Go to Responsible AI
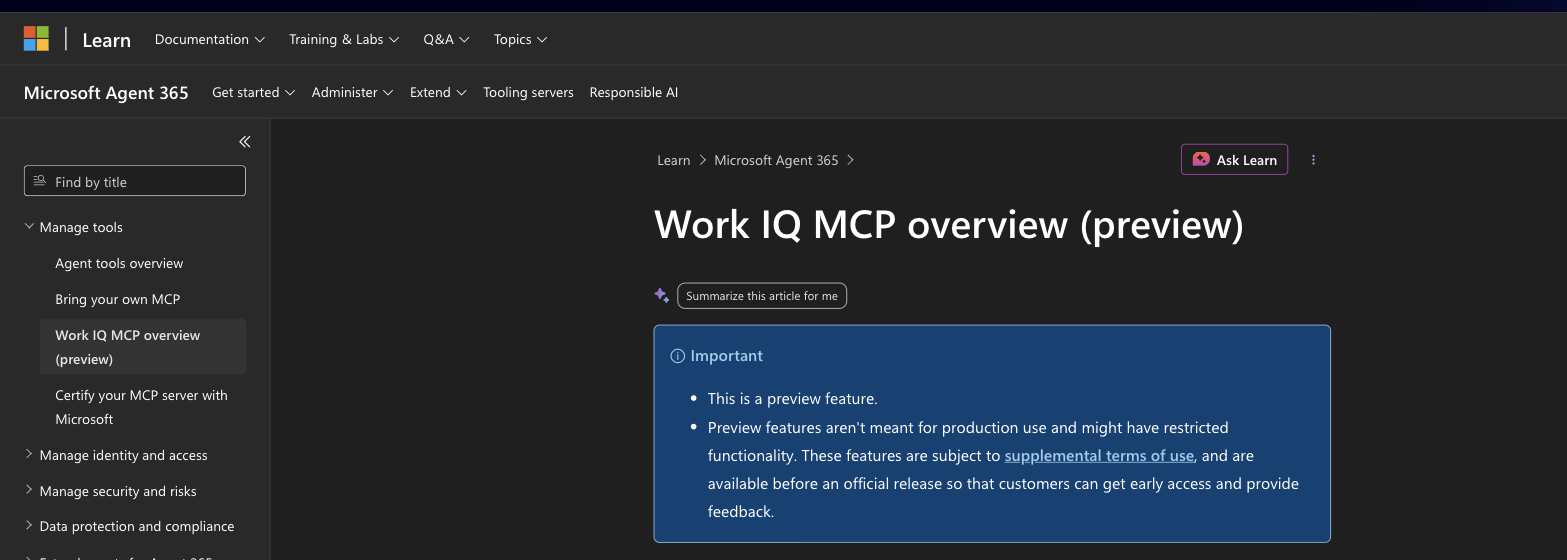 pyautogui.click(x=634, y=92)
